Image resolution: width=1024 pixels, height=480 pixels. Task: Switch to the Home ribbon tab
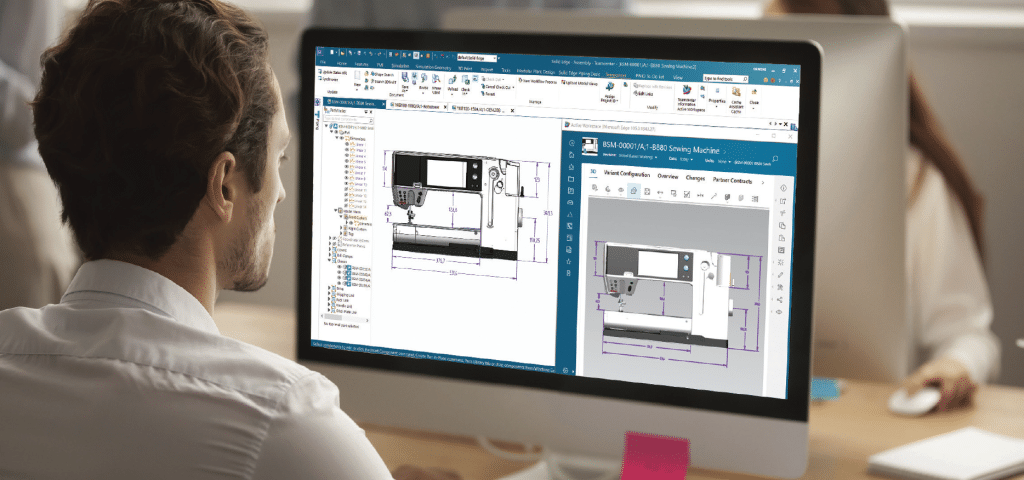click(x=342, y=63)
